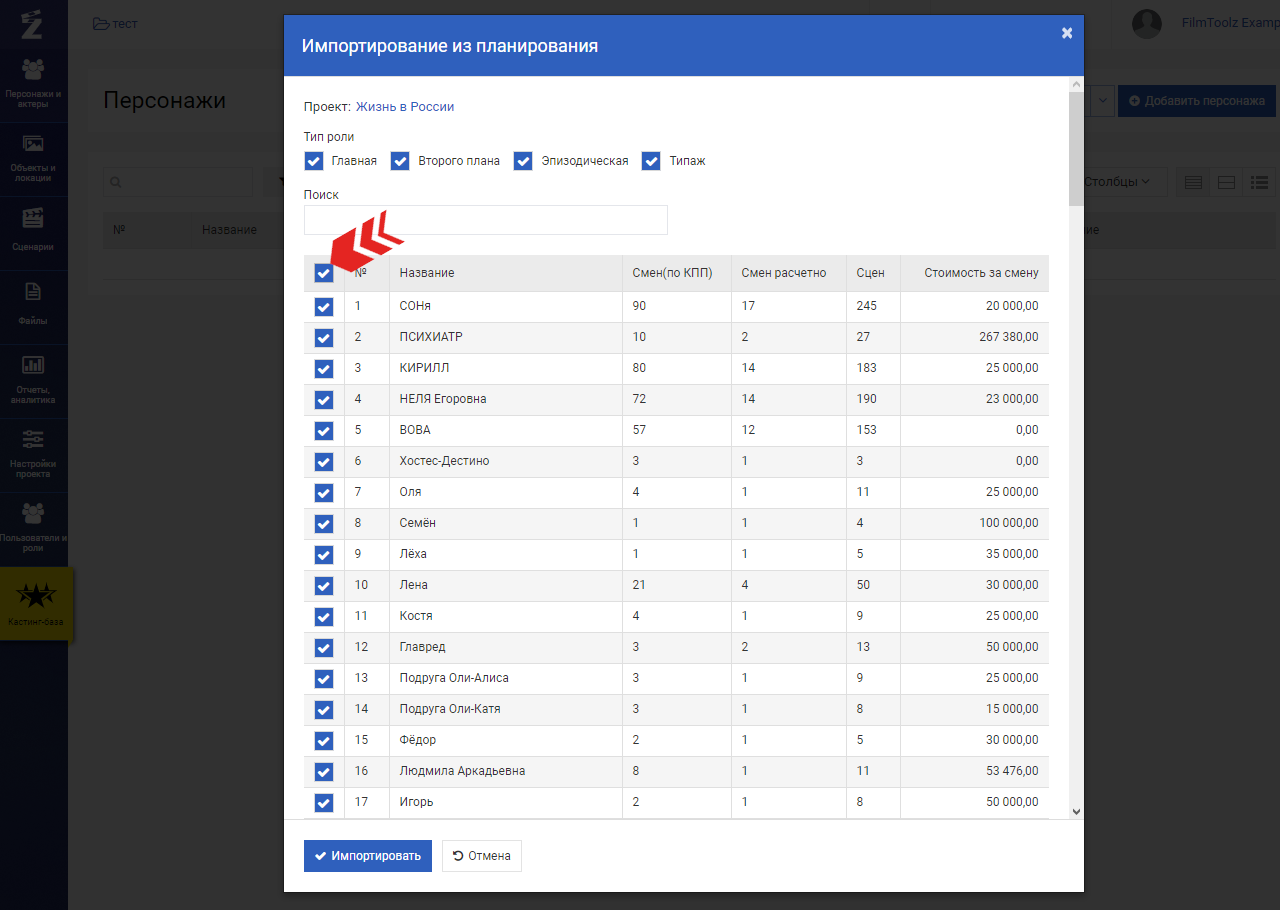Uncheck the Семён row checkbox

[324, 524]
